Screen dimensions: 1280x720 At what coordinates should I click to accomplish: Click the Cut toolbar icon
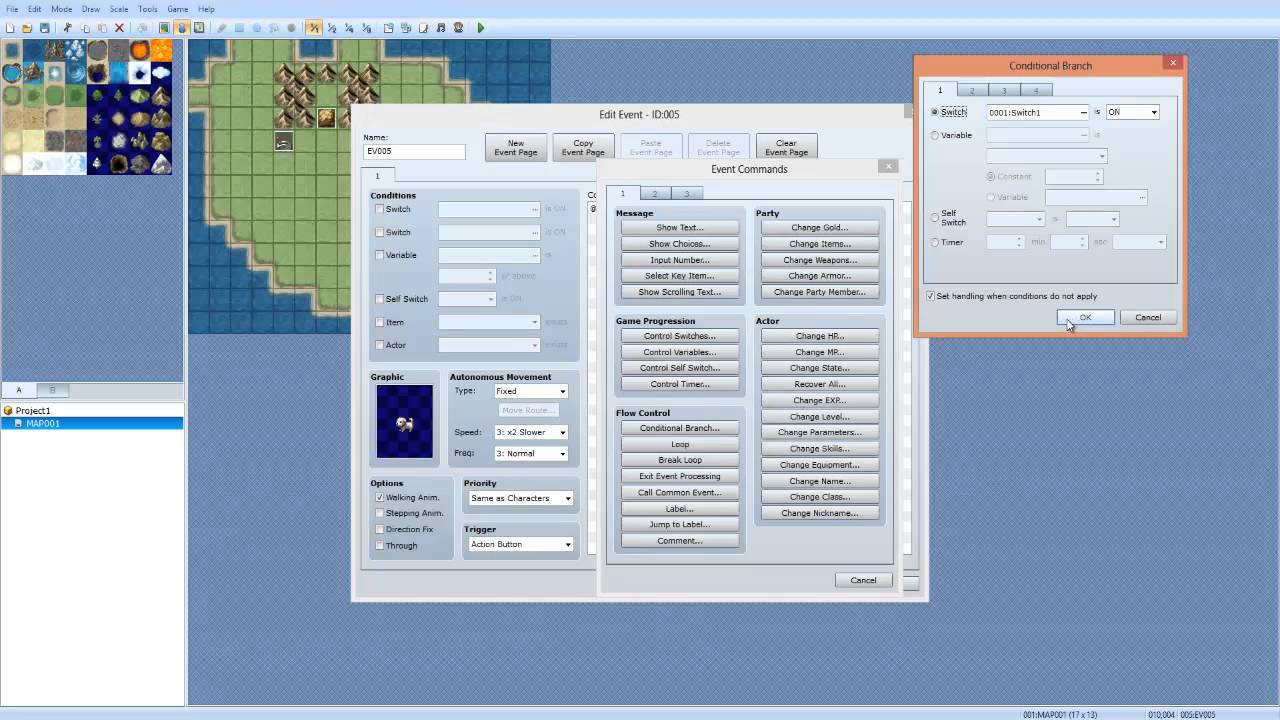68,28
